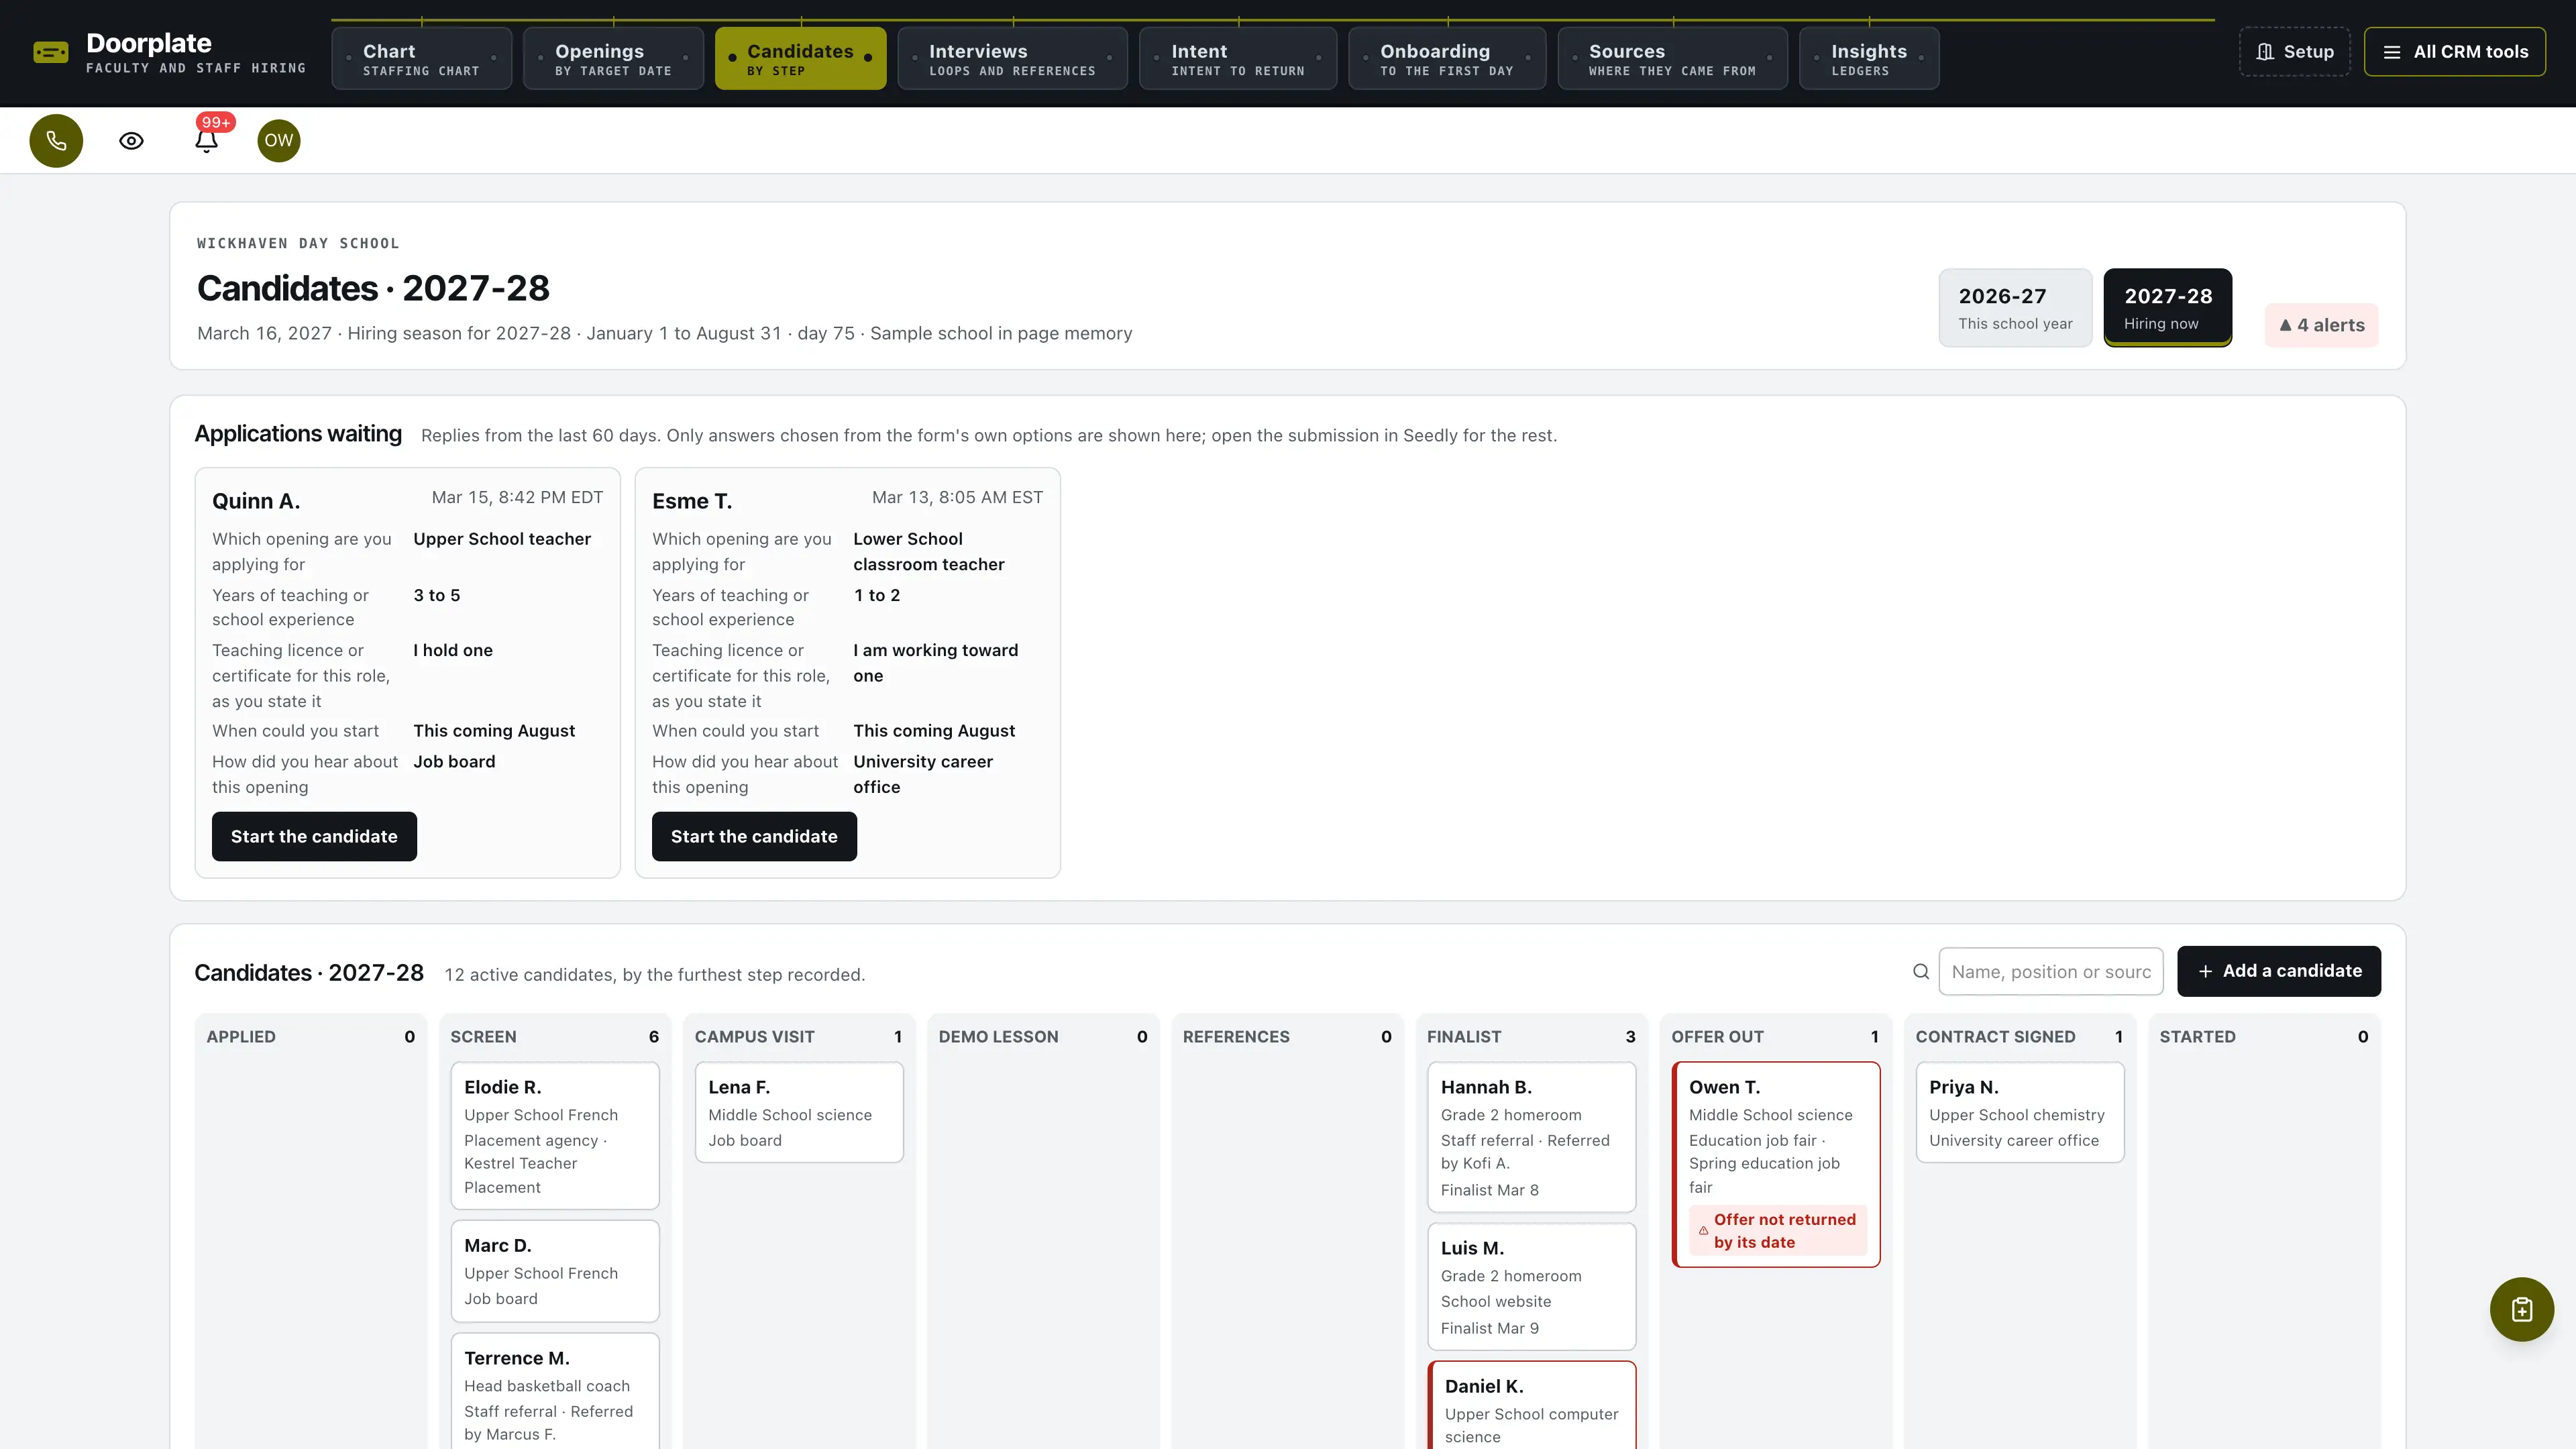Open the Sources tab
2576x1449 pixels.
click(1672, 59)
